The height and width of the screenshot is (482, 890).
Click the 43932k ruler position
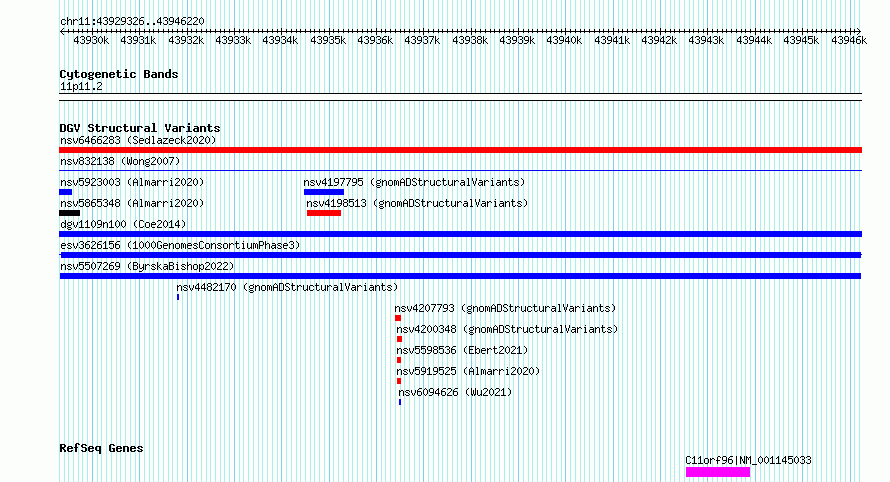click(186, 40)
